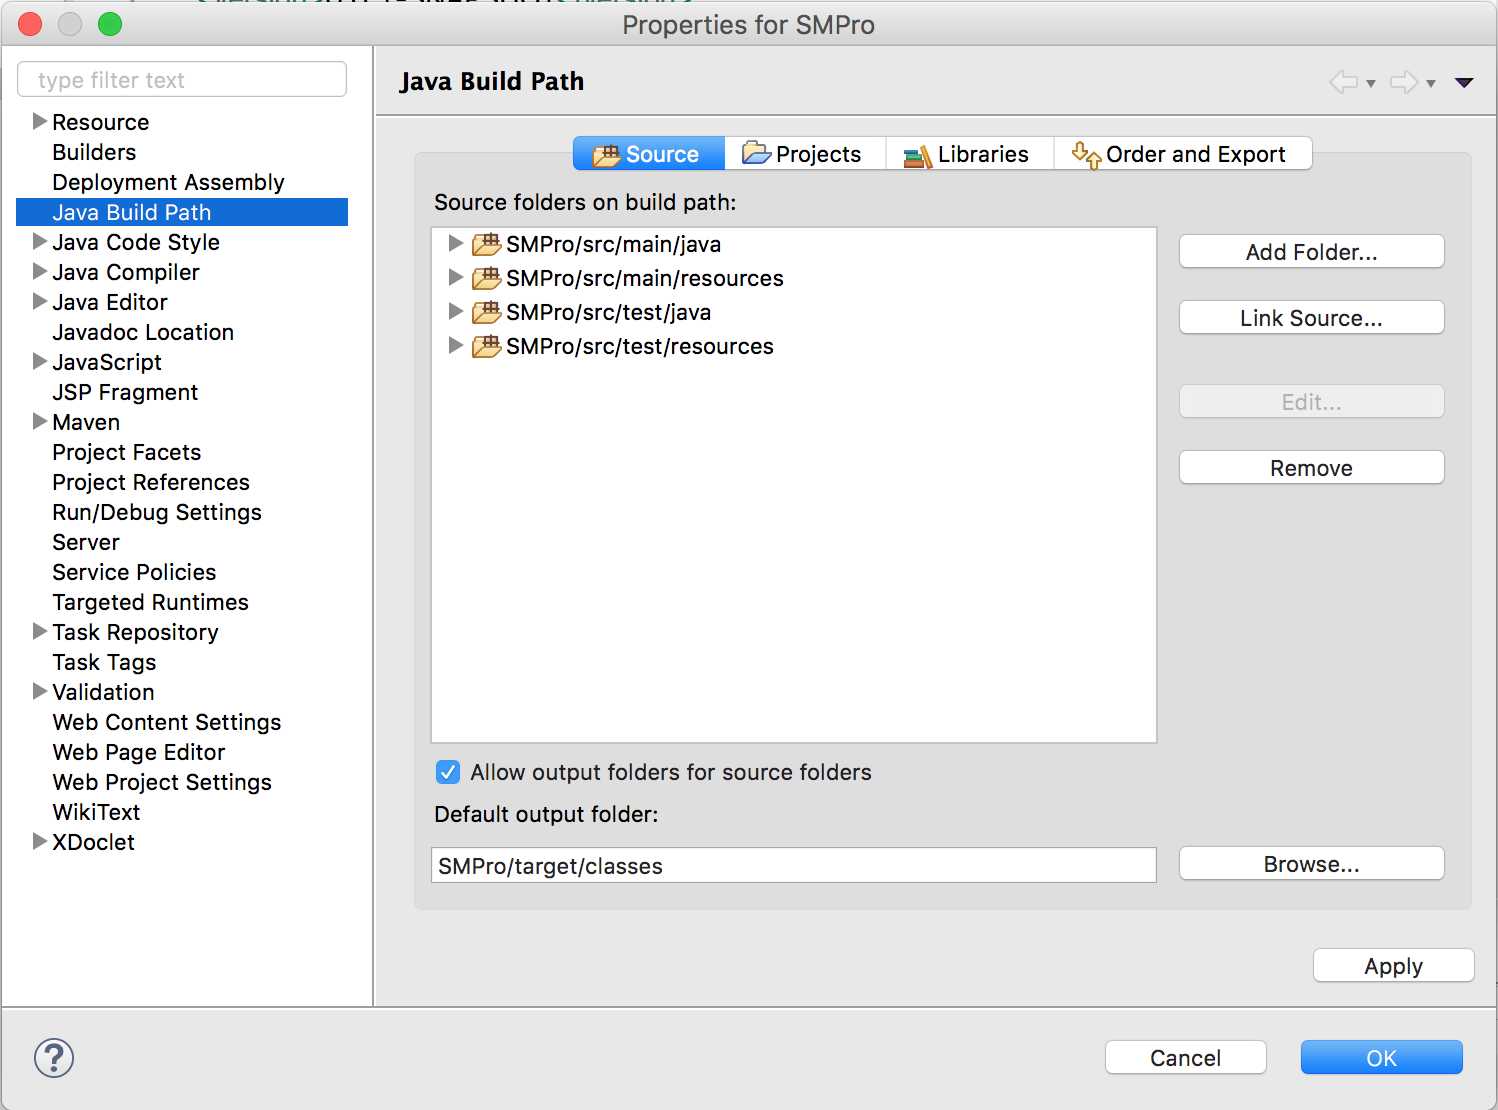The height and width of the screenshot is (1110, 1498).
Task: Toggle Allow output folders for source folders
Action: 448,772
